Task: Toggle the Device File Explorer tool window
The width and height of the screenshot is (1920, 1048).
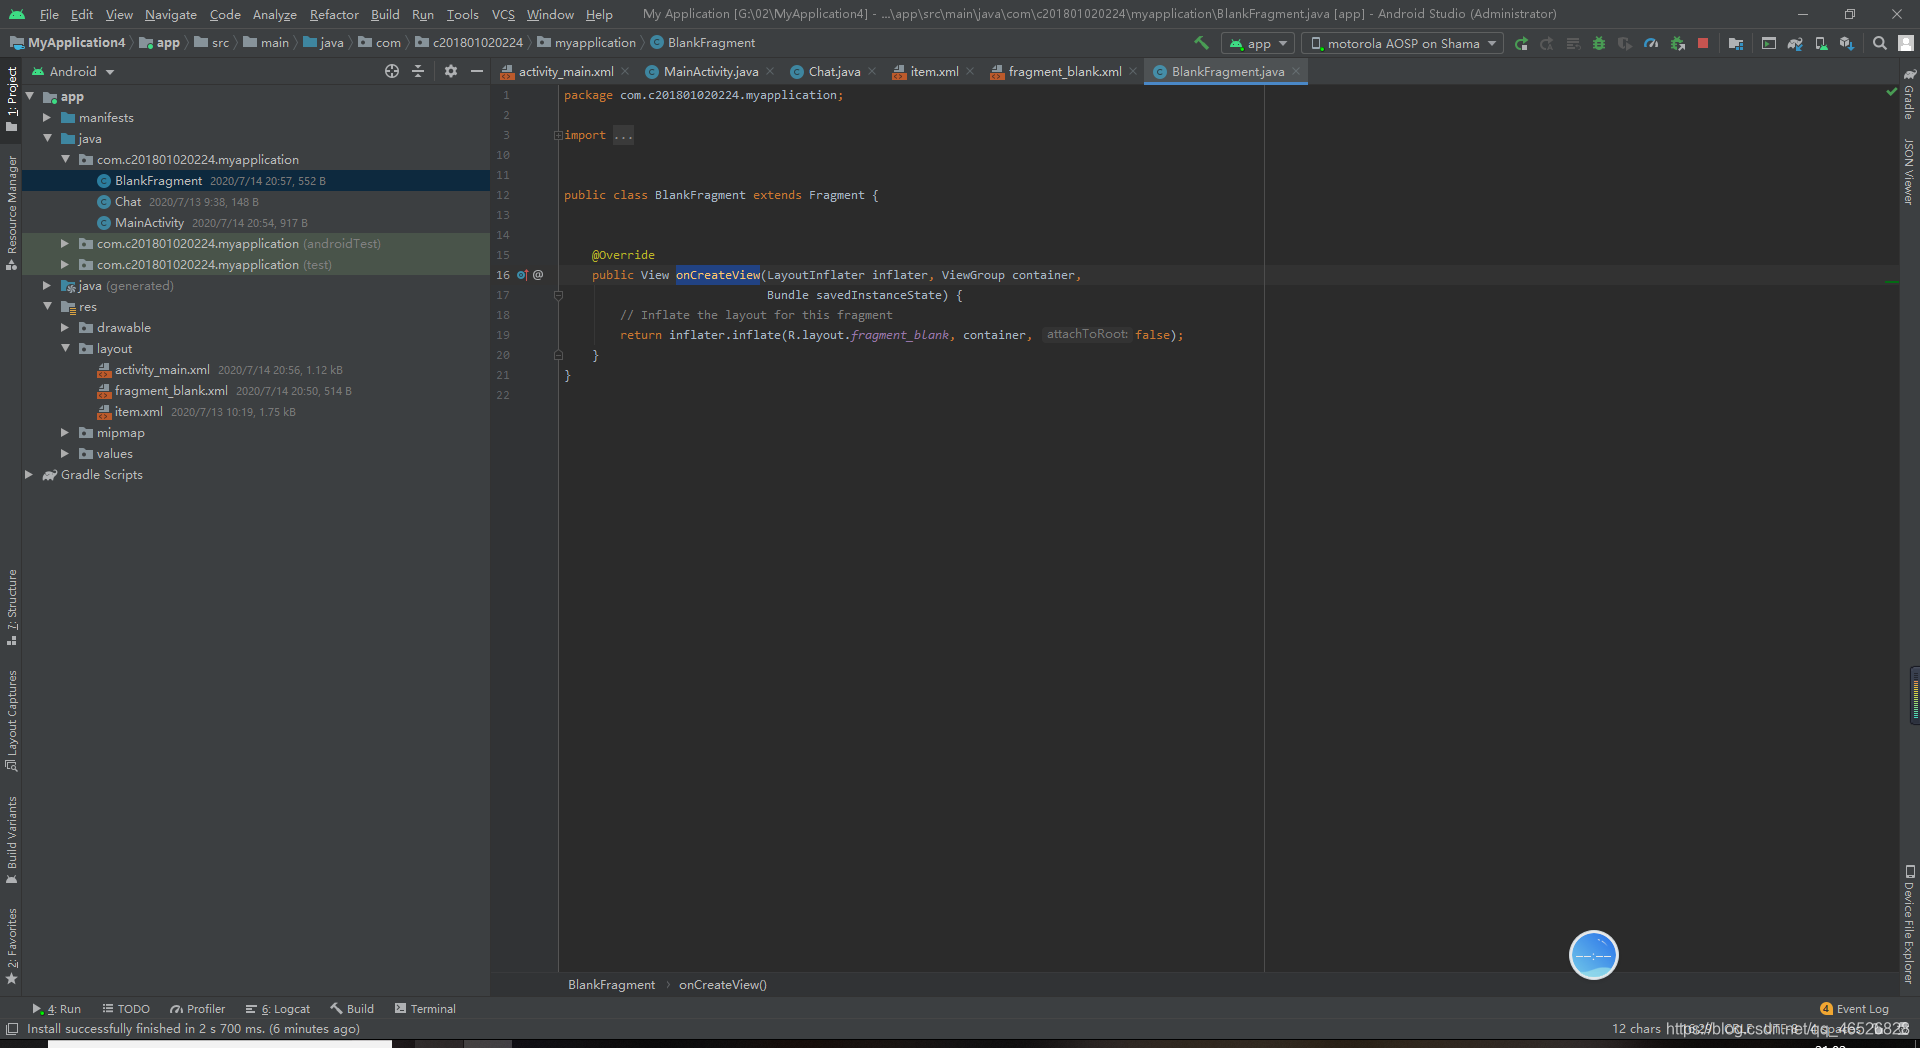Action: 1909,925
